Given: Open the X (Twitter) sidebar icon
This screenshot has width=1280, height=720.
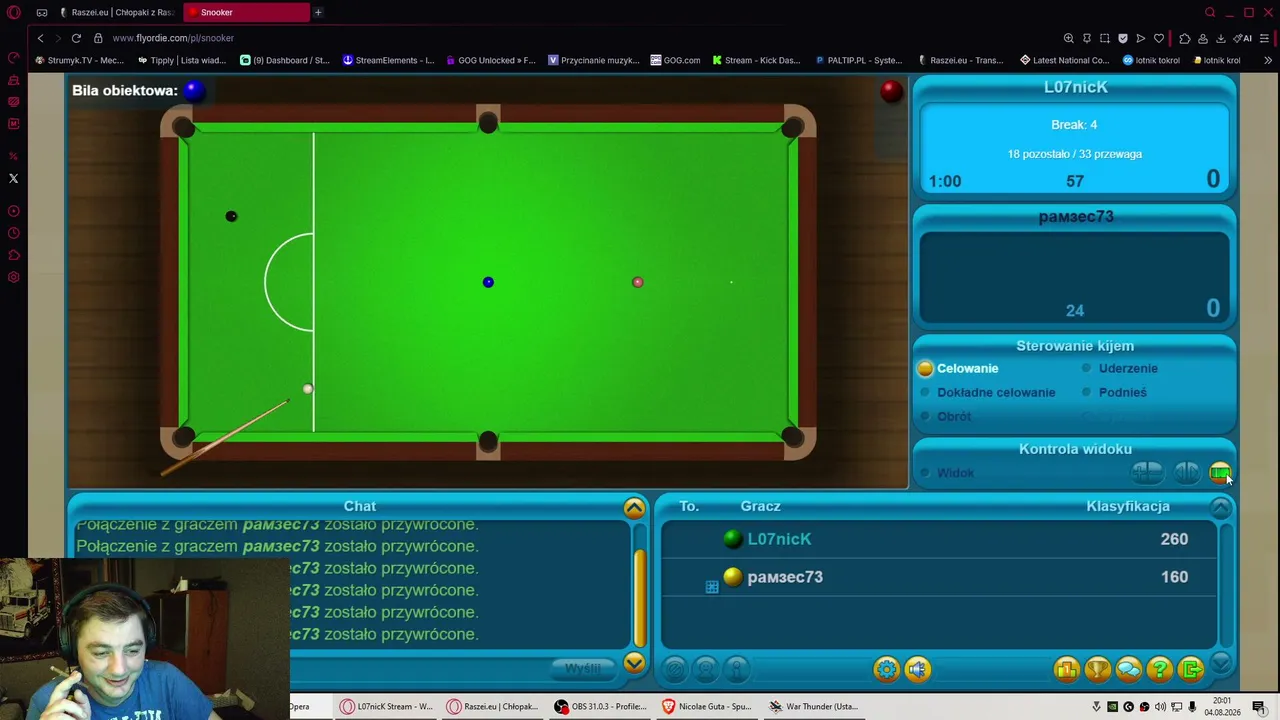Looking at the screenshot, I should tap(14, 178).
